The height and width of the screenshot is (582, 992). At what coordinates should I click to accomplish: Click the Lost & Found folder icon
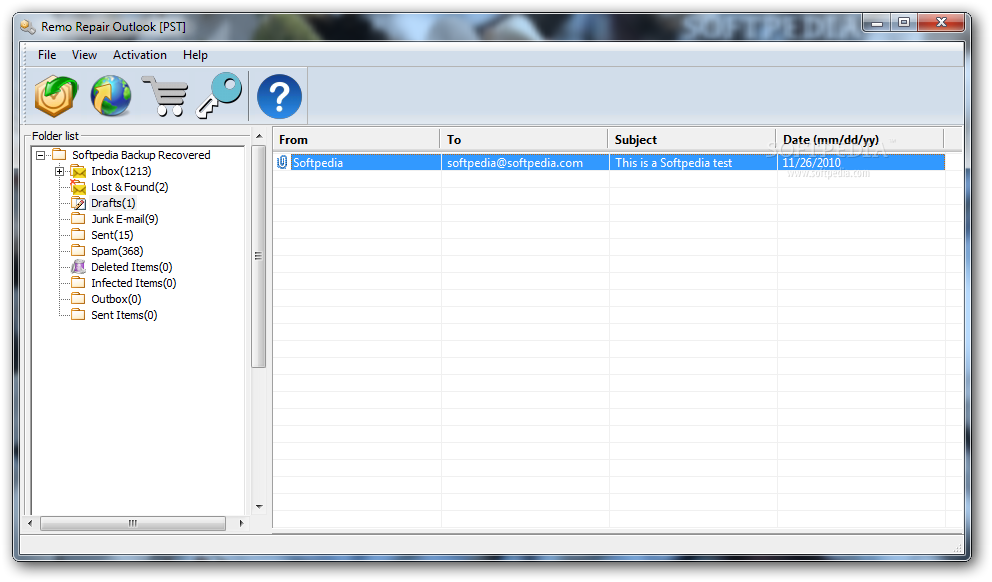(x=78, y=187)
